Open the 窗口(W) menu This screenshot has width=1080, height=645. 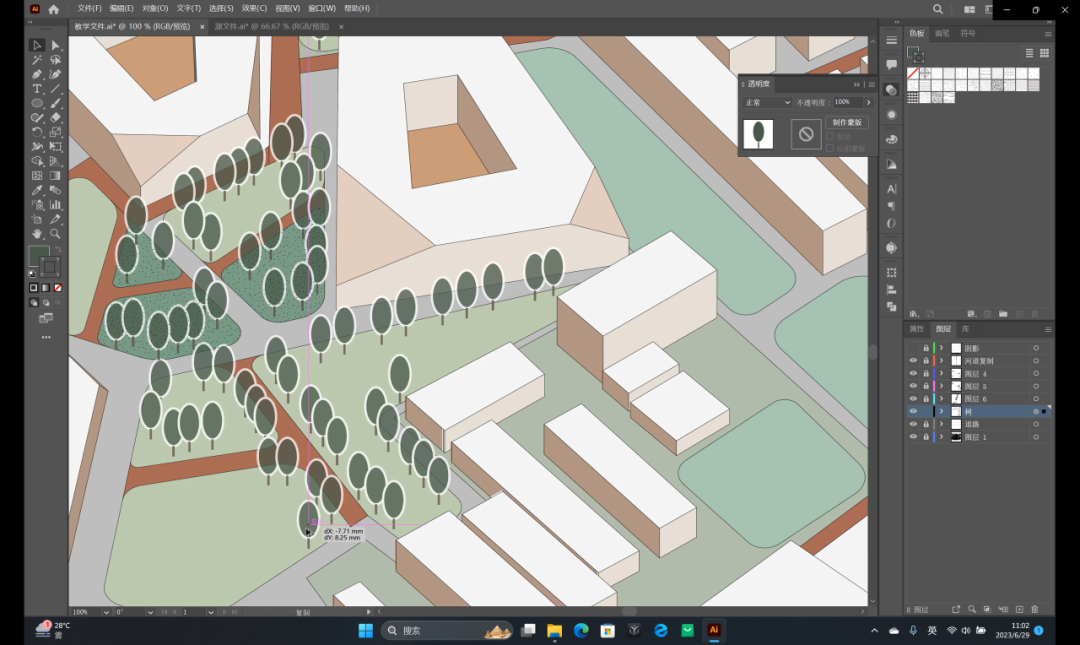[x=322, y=8]
